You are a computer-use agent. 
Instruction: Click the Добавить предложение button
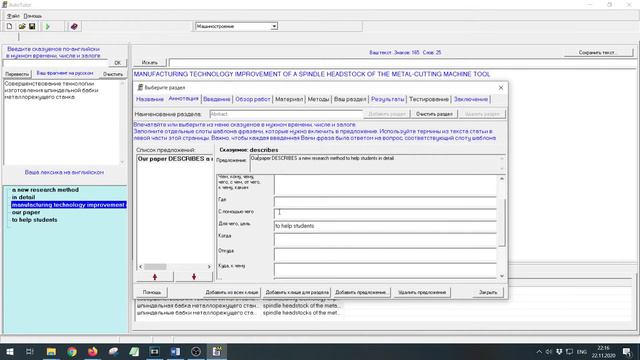point(362,292)
